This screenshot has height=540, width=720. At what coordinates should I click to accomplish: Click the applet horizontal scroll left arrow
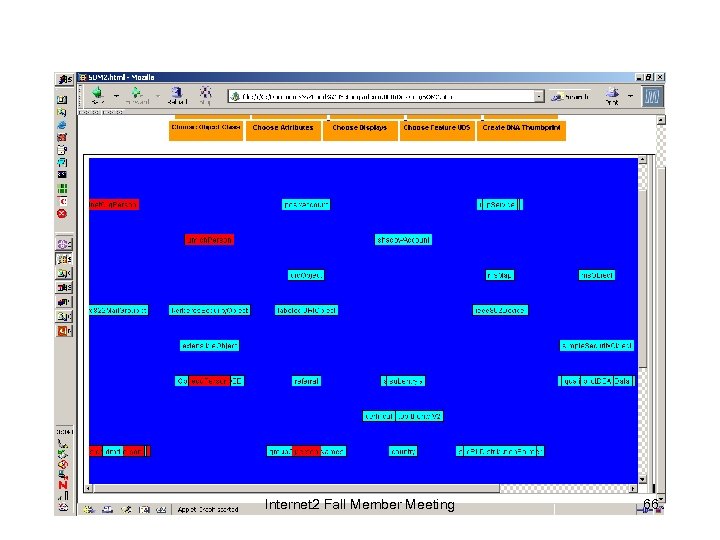click(x=88, y=489)
